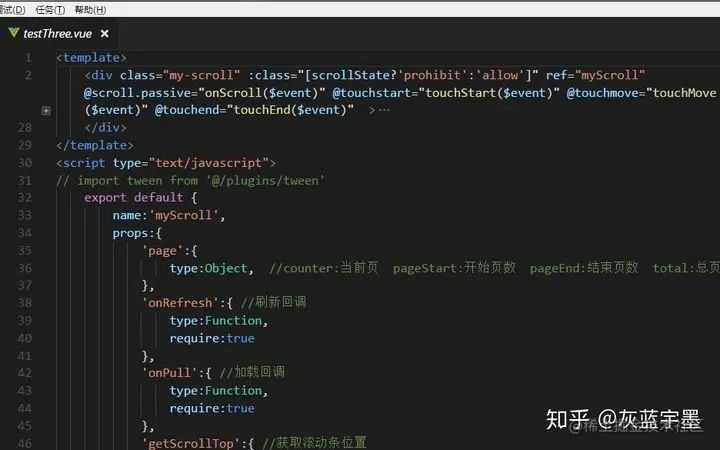720x450 pixels.
Task: Click the 'onPull' prop key
Action: [x=169, y=373]
